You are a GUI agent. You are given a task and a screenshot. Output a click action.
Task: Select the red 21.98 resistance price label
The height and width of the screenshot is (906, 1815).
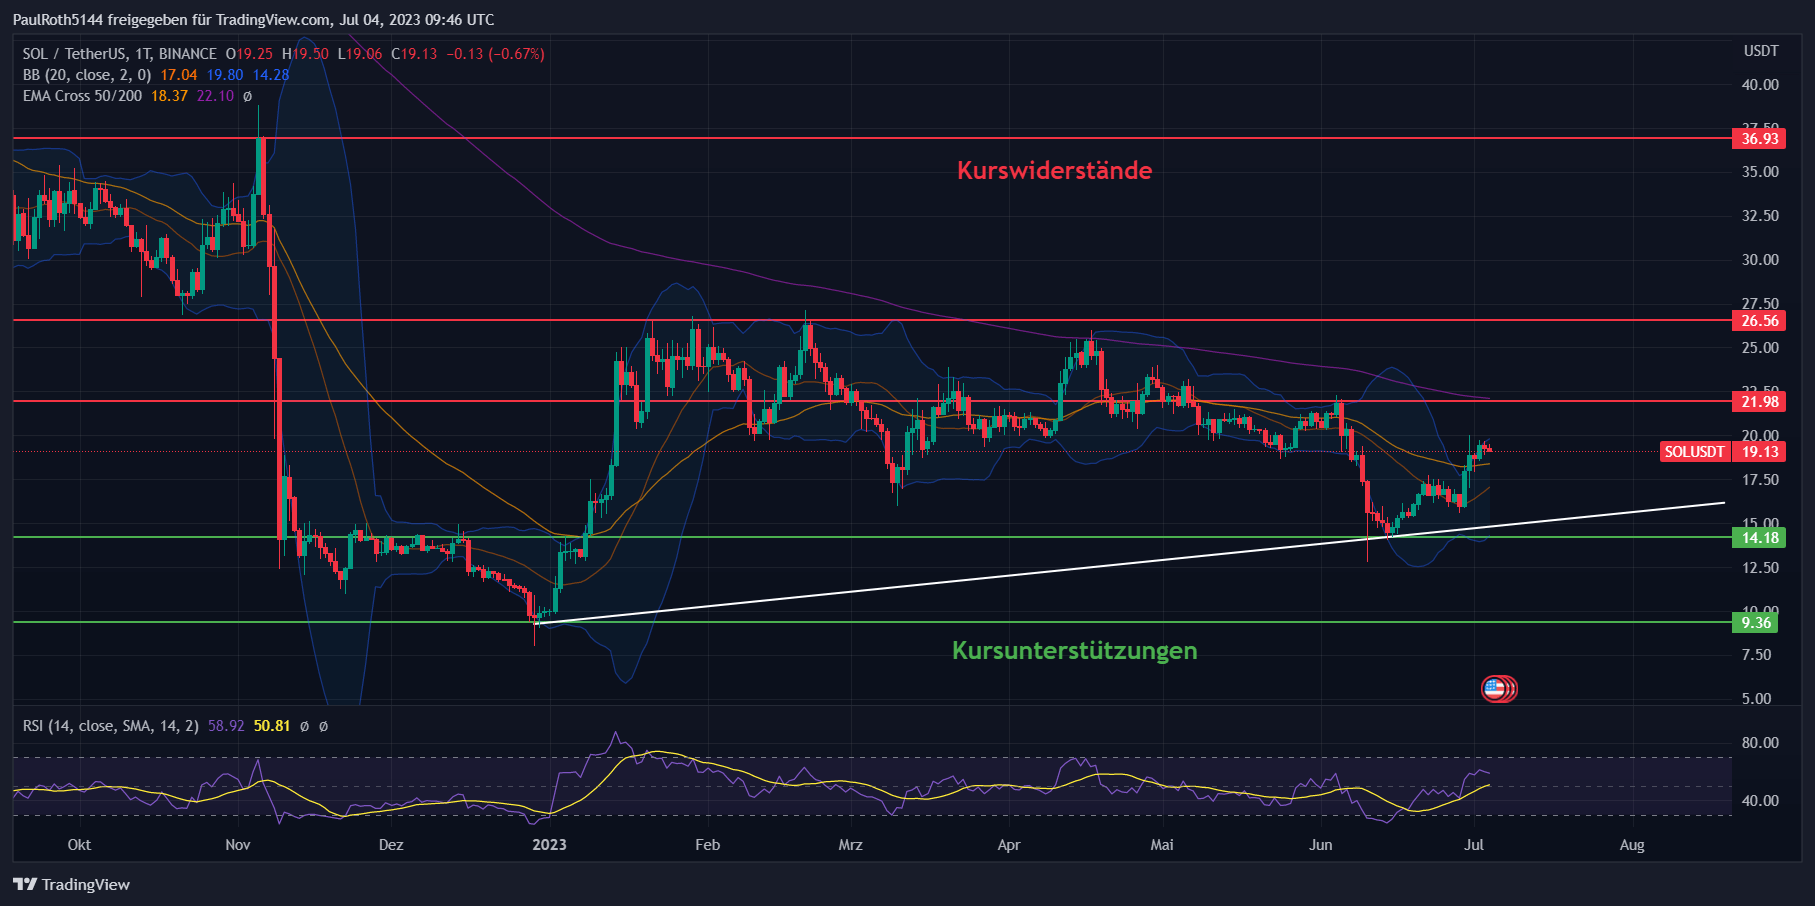tap(1759, 402)
